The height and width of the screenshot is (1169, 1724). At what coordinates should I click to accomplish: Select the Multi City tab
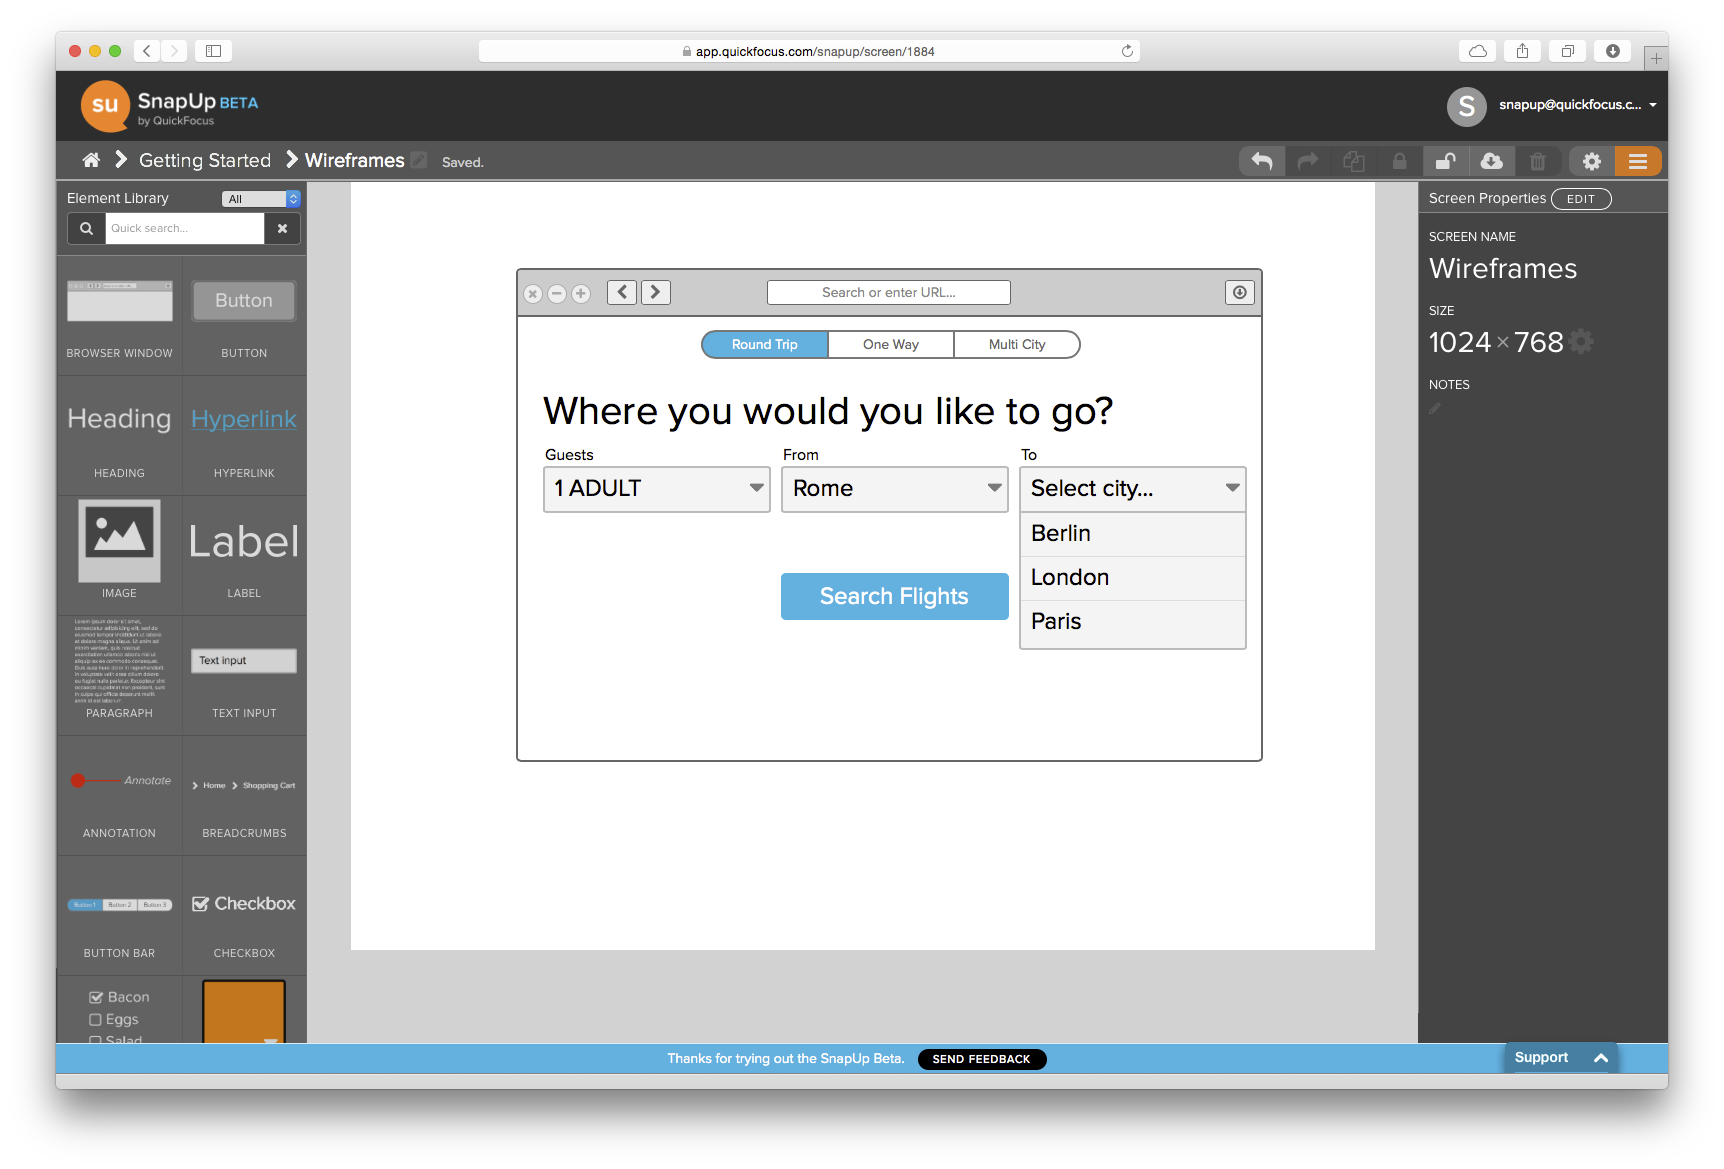1017,344
